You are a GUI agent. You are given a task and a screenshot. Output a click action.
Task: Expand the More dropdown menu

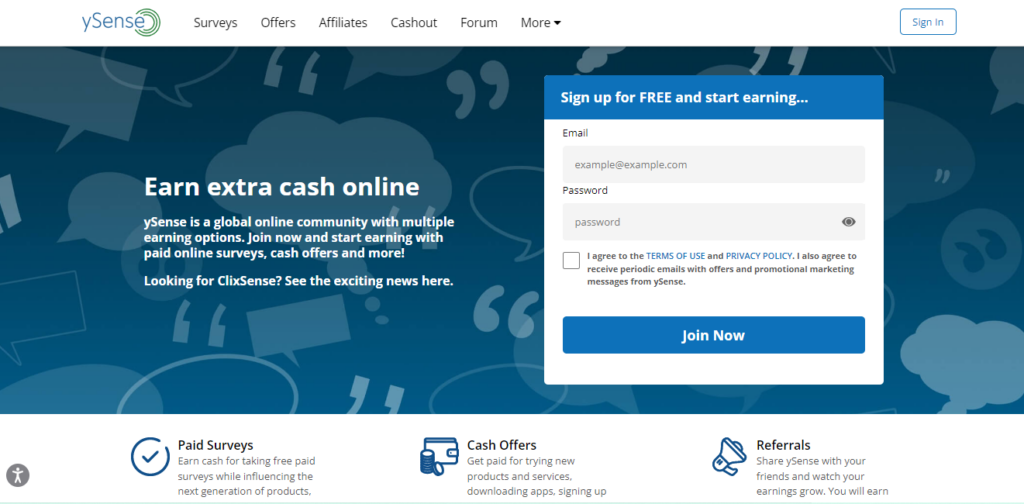tap(541, 23)
